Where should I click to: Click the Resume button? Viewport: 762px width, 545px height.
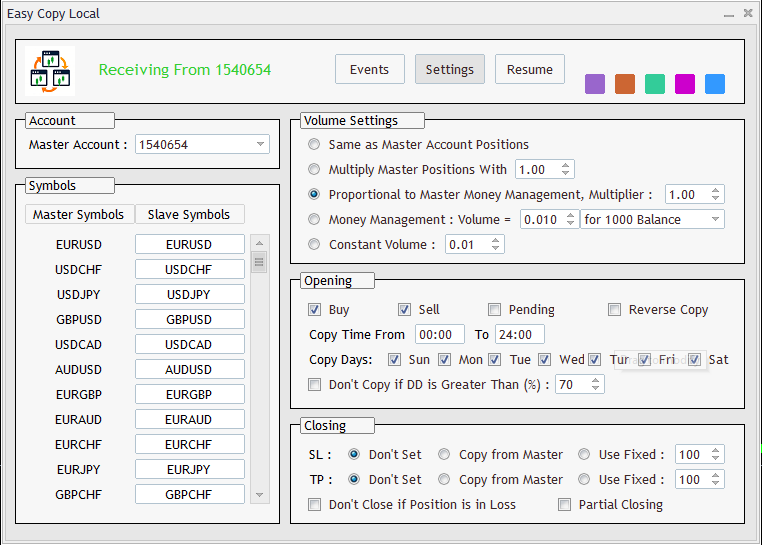click(530, 70)
